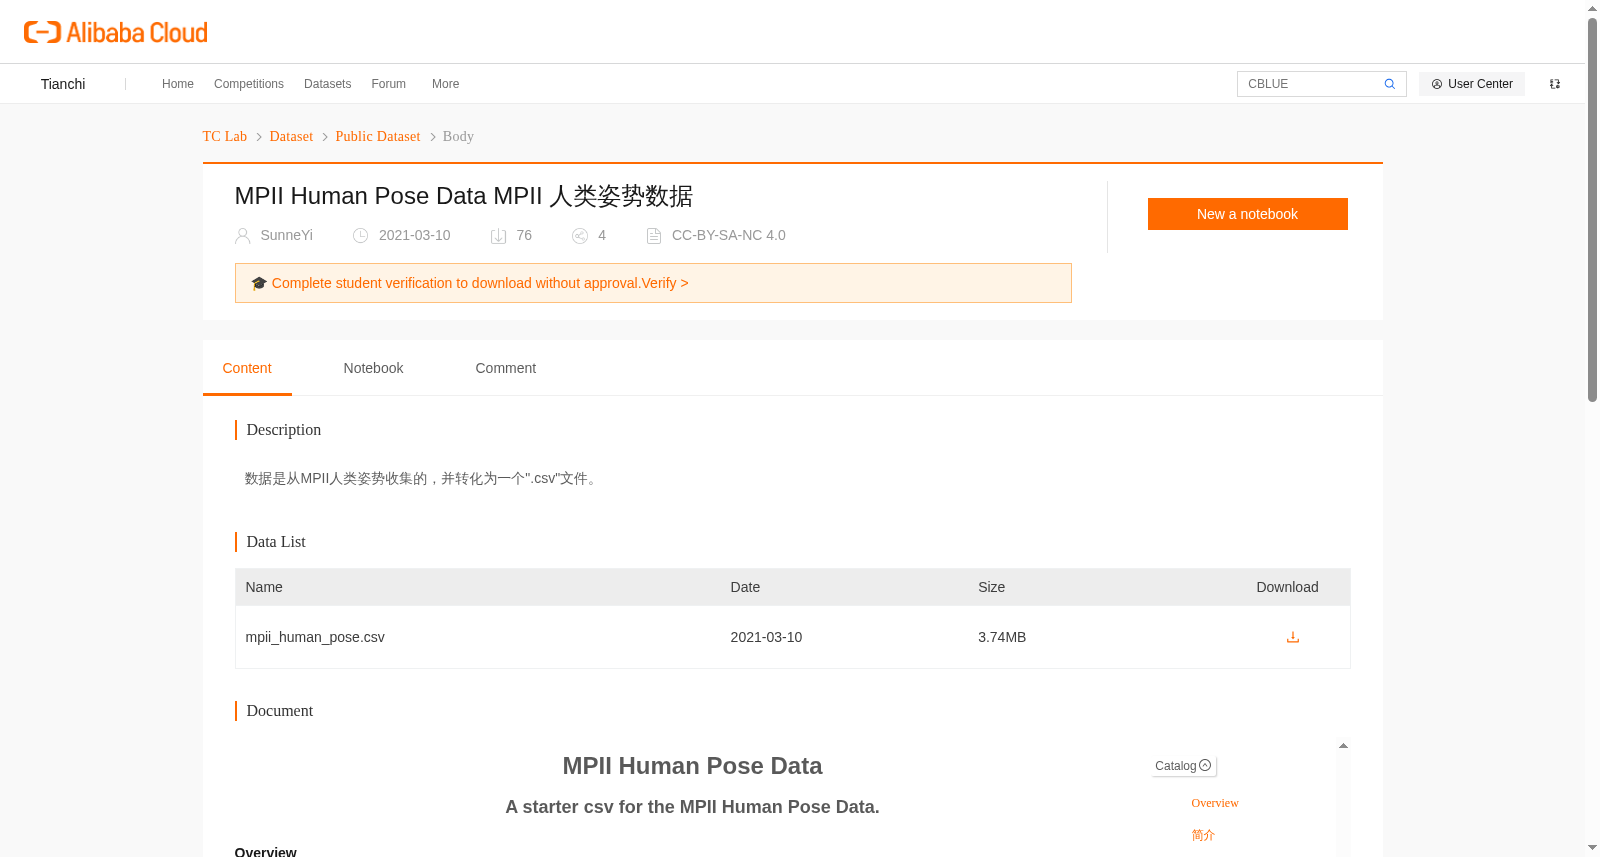Click the 3.74MB size cell
Viewport: 1600px width, 857px height.
click(1002, 637)
